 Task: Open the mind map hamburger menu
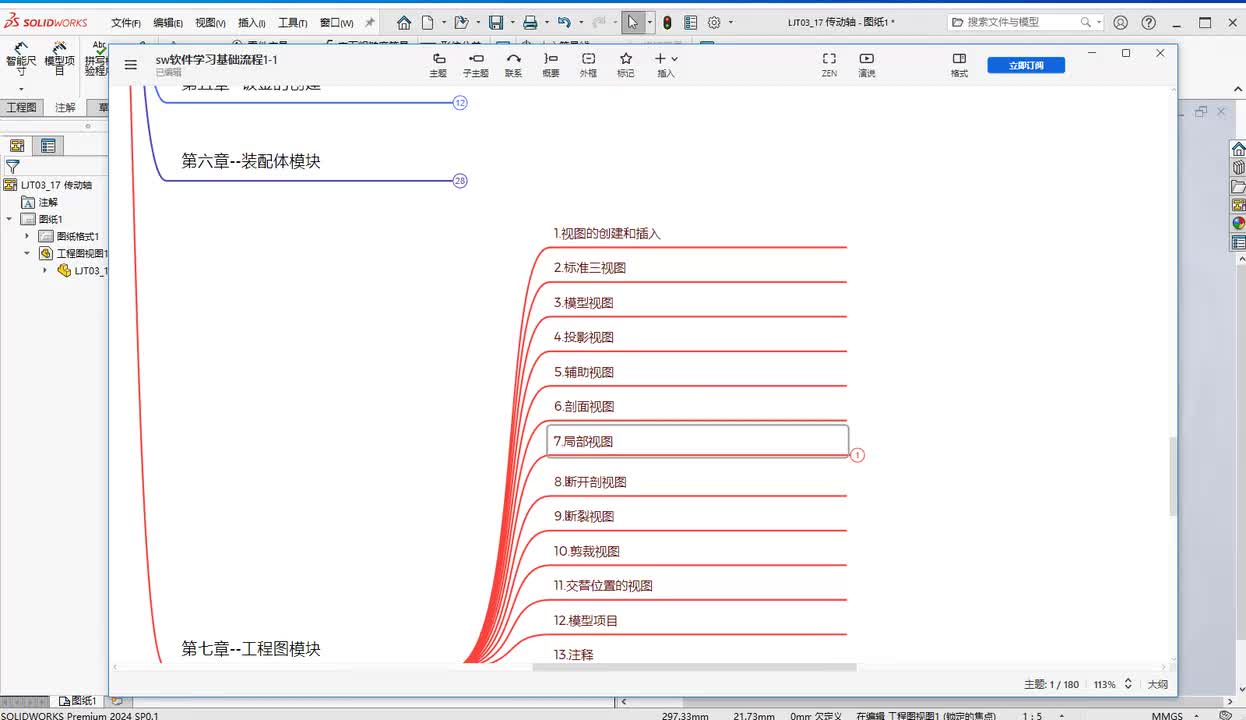coord(130,65)
